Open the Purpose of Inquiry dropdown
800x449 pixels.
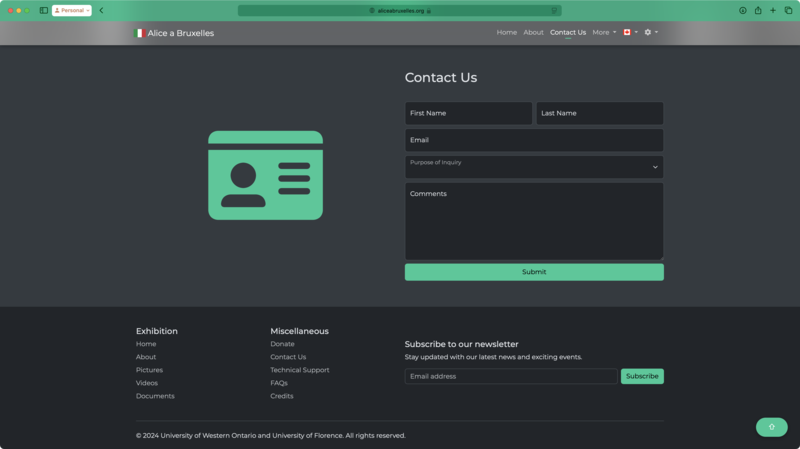click(x=534, y=167)
